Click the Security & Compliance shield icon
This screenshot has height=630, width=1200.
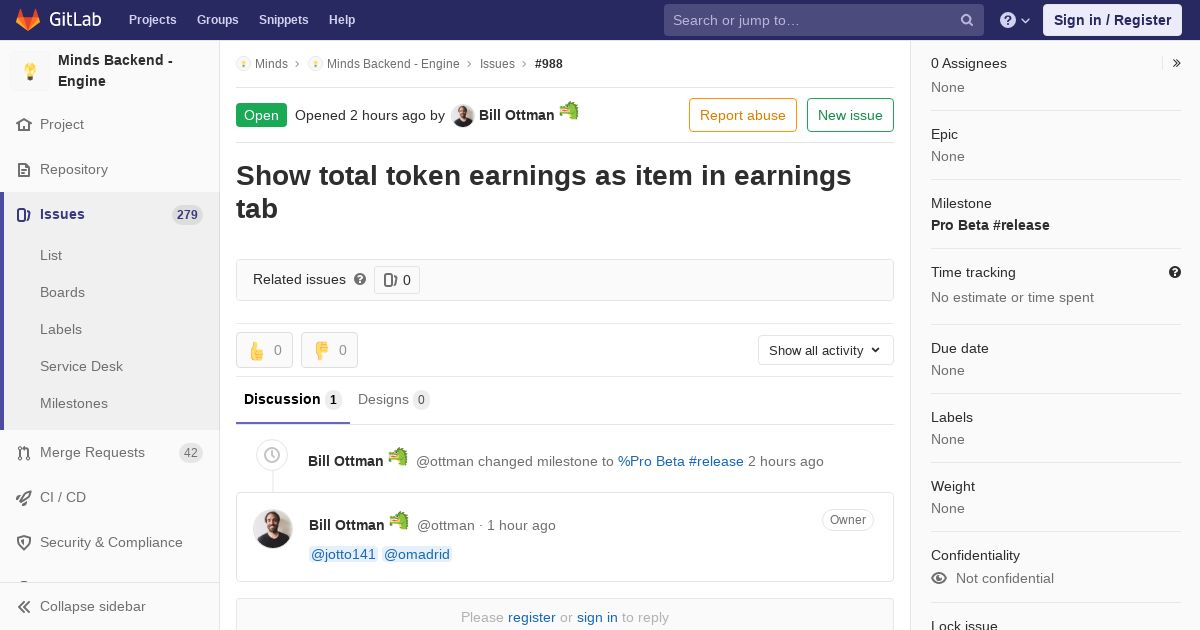24,543
